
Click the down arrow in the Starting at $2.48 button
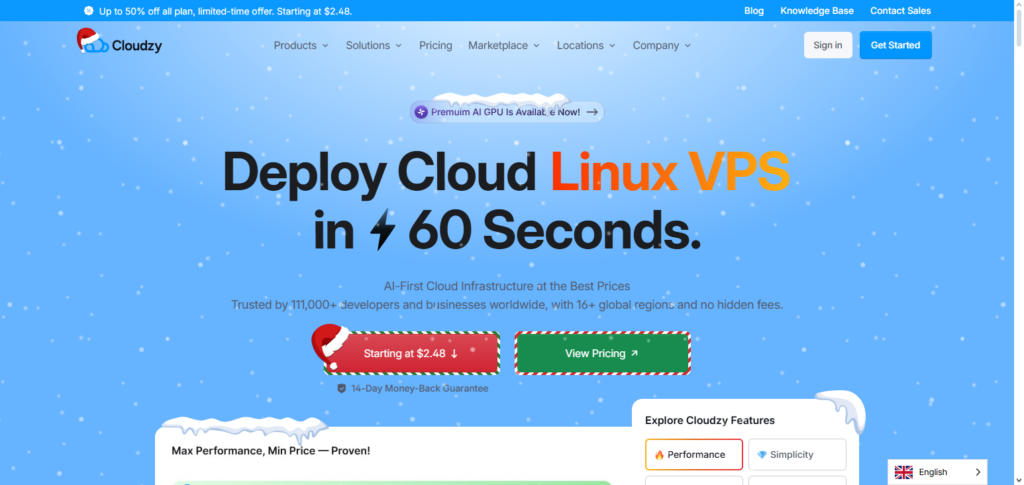click(455, 354)
